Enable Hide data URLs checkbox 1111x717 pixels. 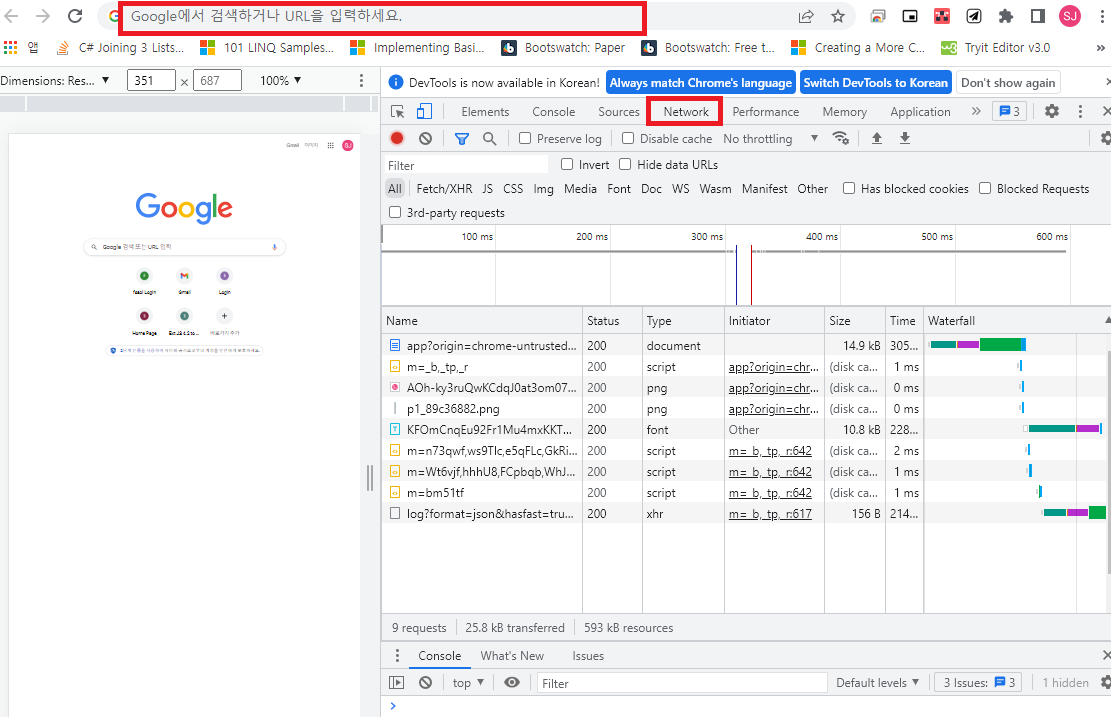coord(625,164)
